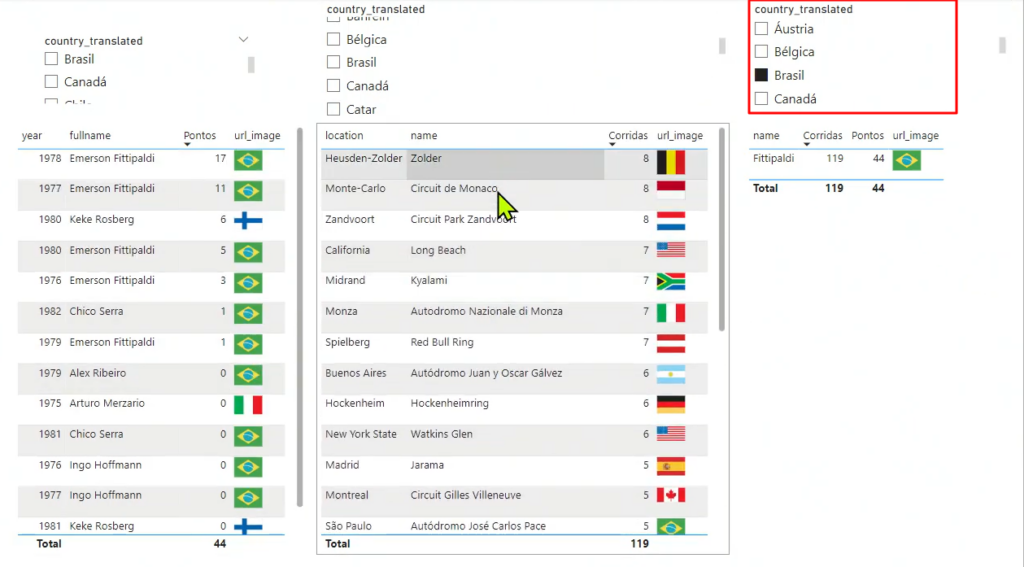Tick the Catar checkbox
Screen dimensions: 1024x567
point(334,109)
